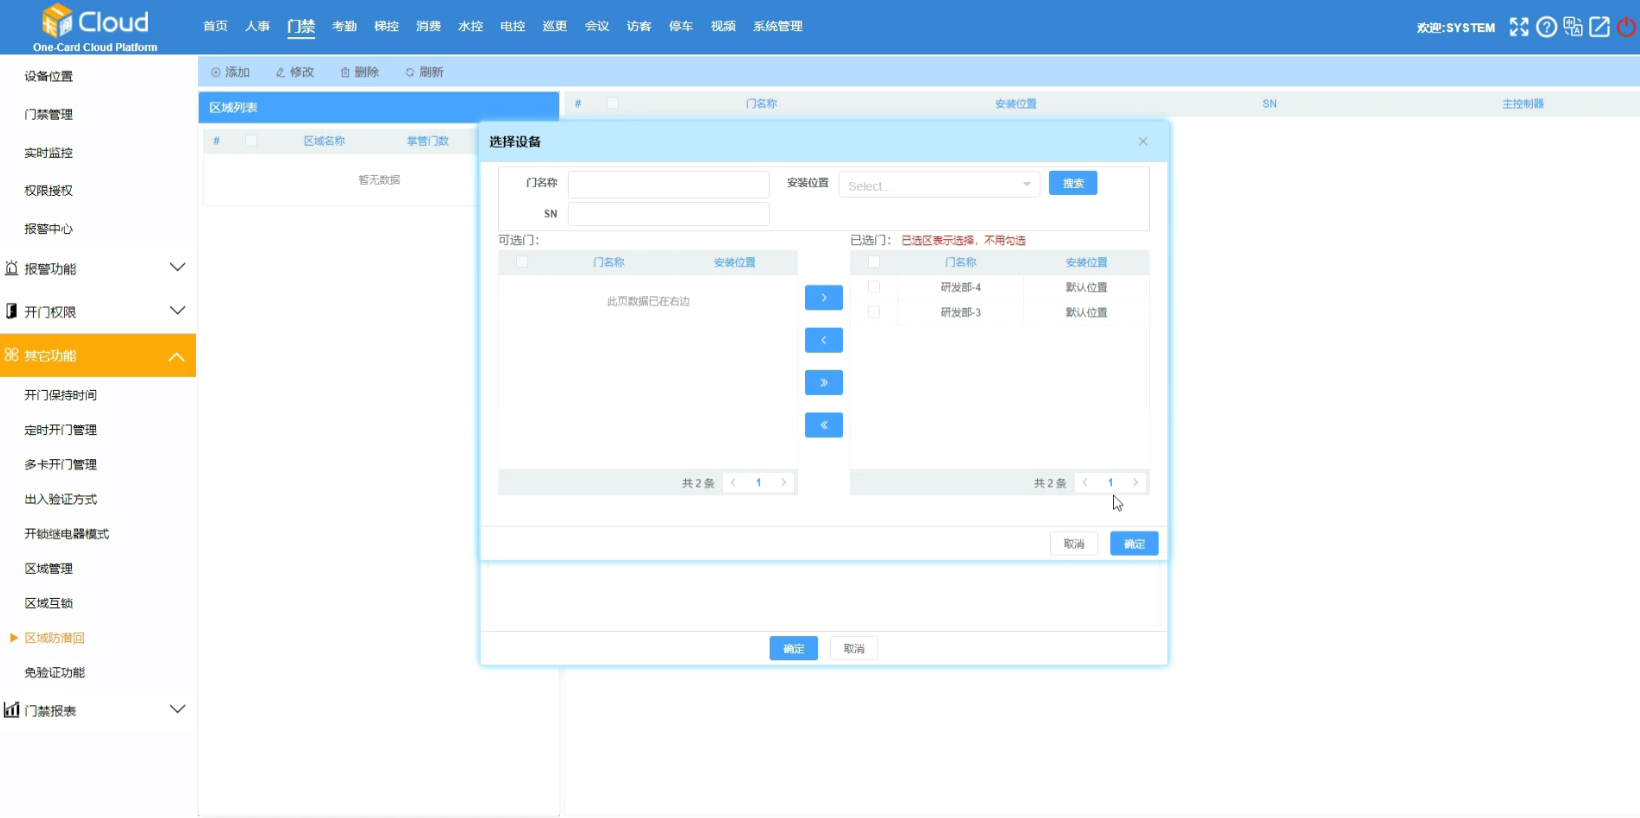This screenshot has width=1640, height=818.
Task: Click the double right arrow move-all button
Action: (x=824, y=383)
